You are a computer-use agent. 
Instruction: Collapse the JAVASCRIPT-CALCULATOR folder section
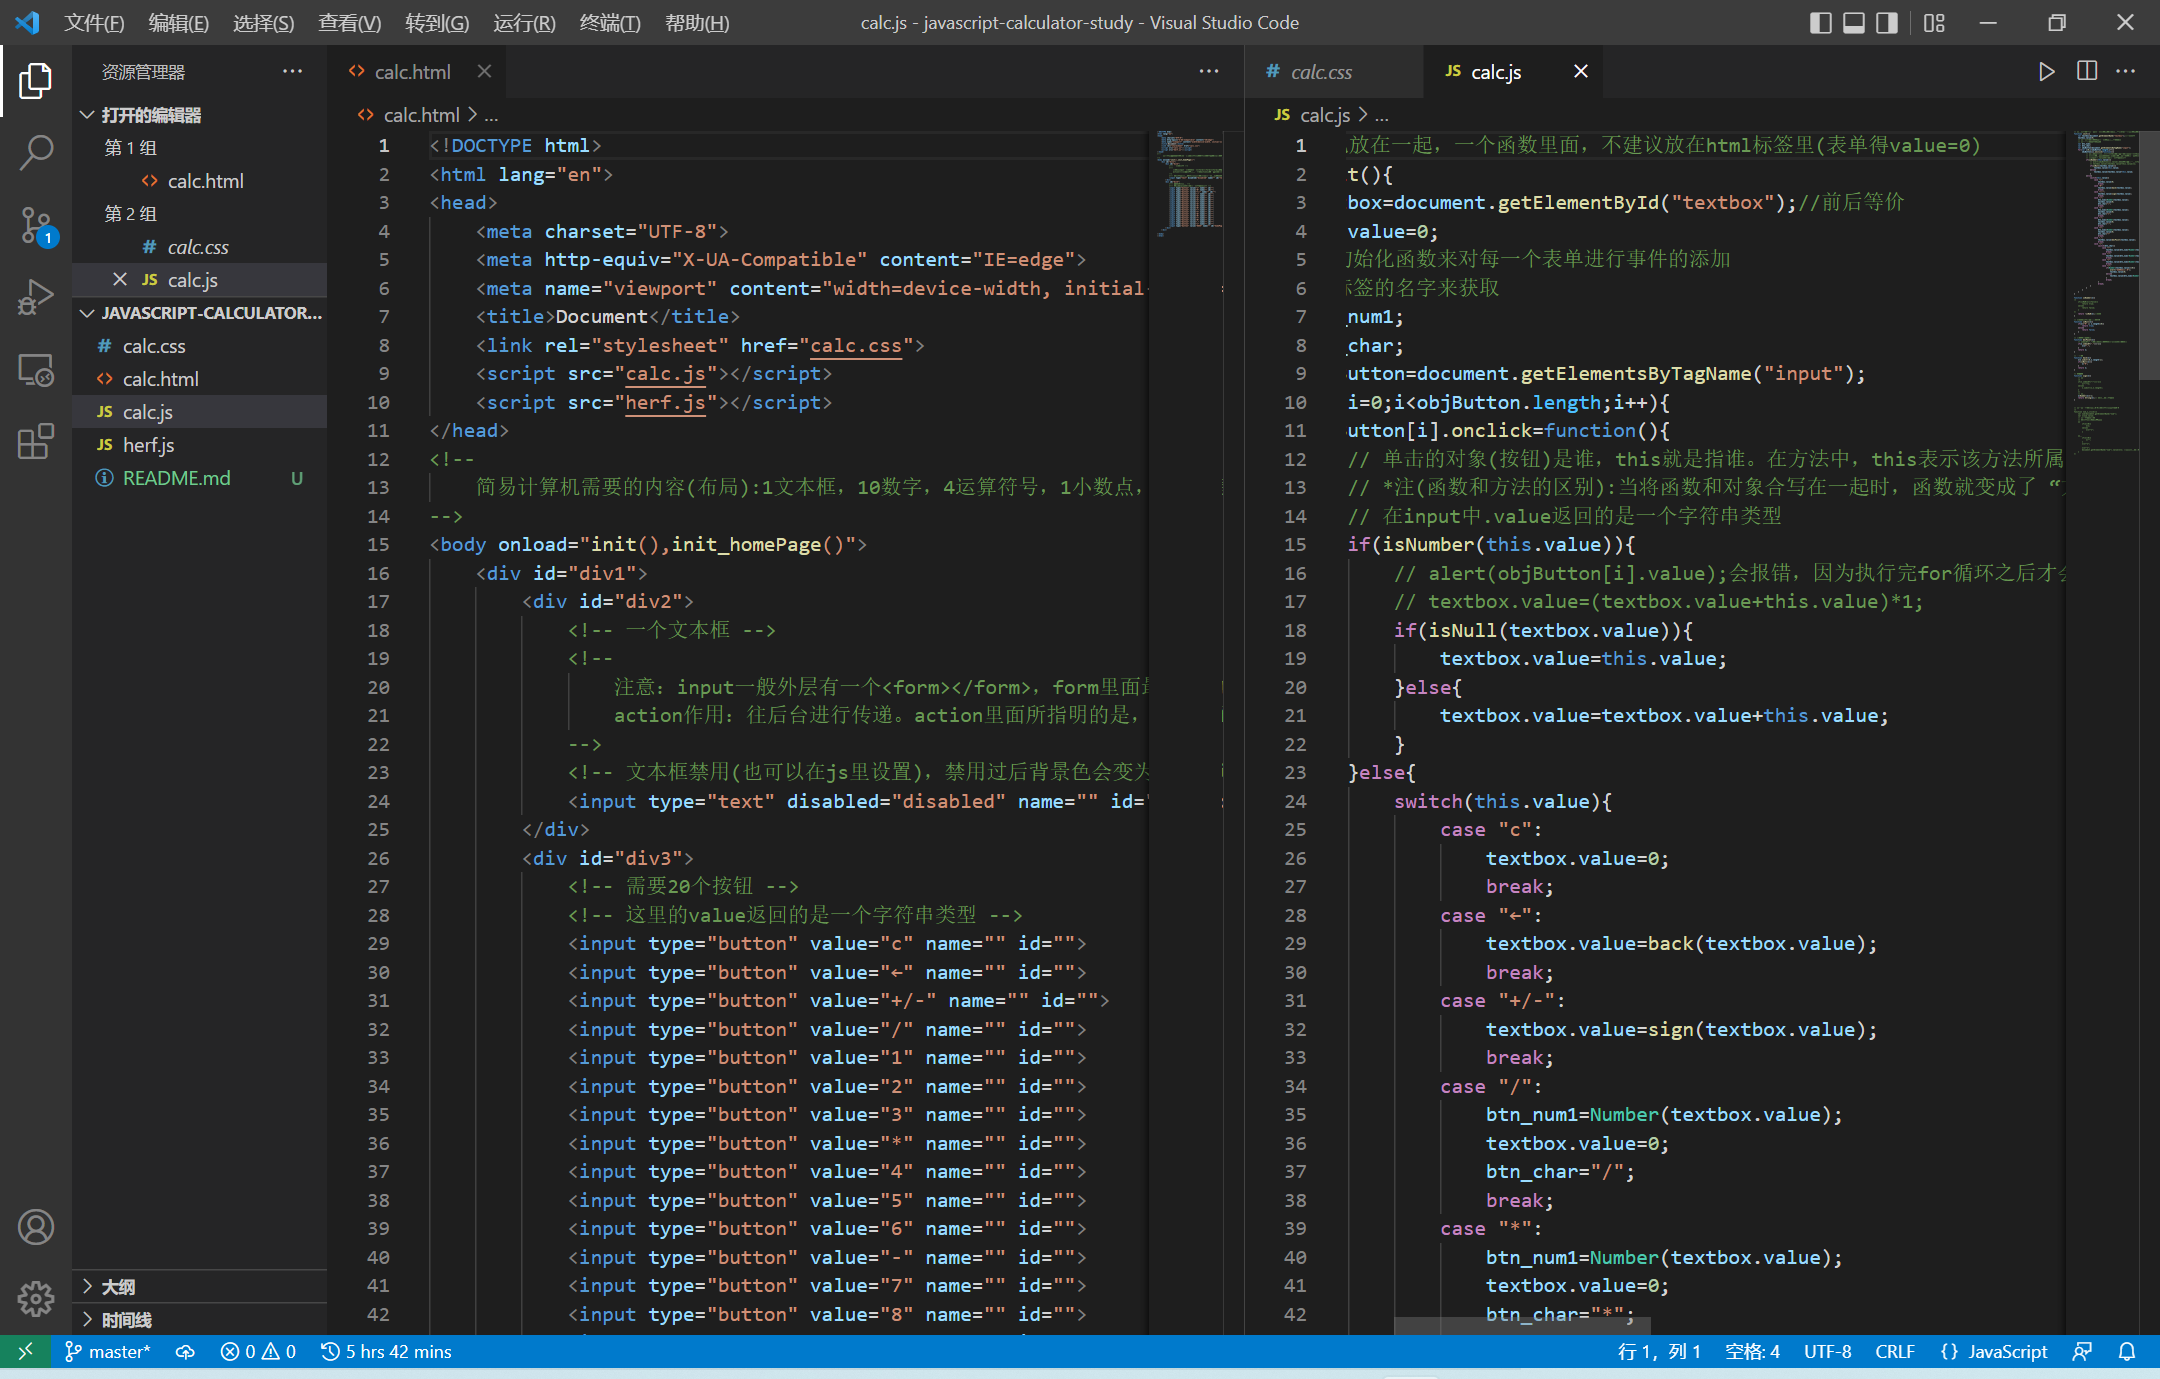point(200,313)
